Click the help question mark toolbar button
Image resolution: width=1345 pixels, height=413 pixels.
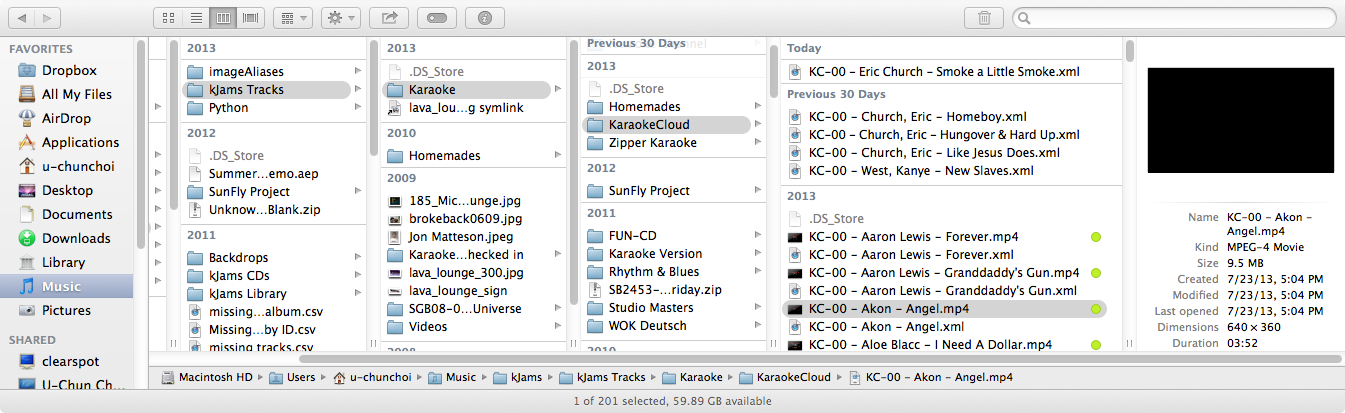pyautogui.click(x=485, y=18)
